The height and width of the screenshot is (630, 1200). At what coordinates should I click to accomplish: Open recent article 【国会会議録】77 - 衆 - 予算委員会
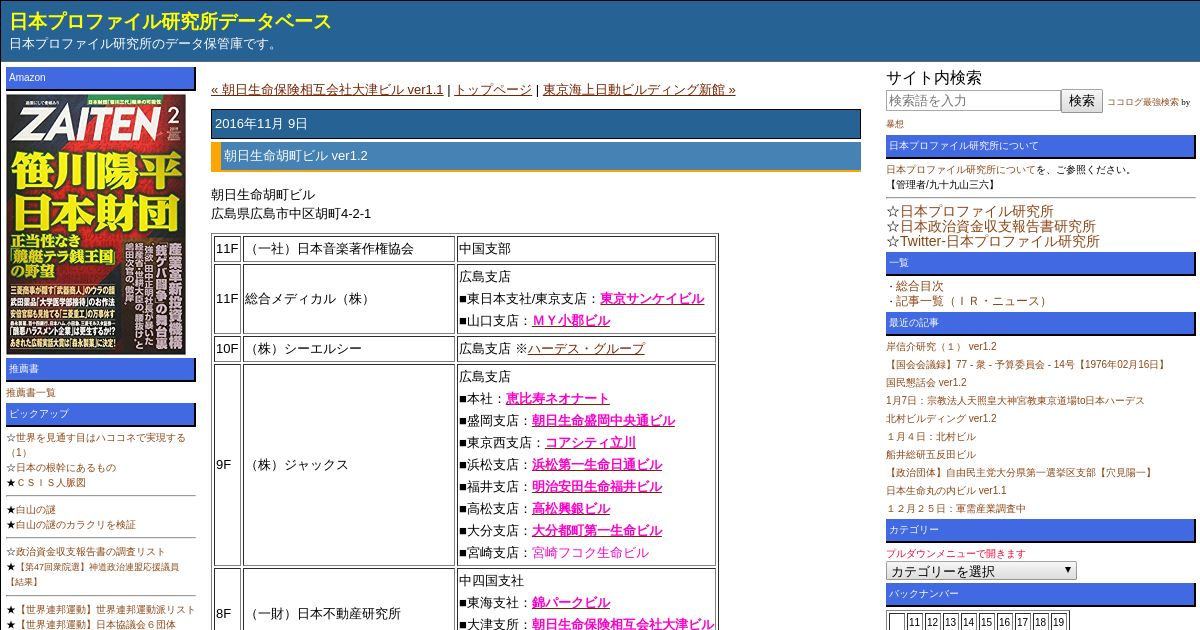coord(1027,364)
